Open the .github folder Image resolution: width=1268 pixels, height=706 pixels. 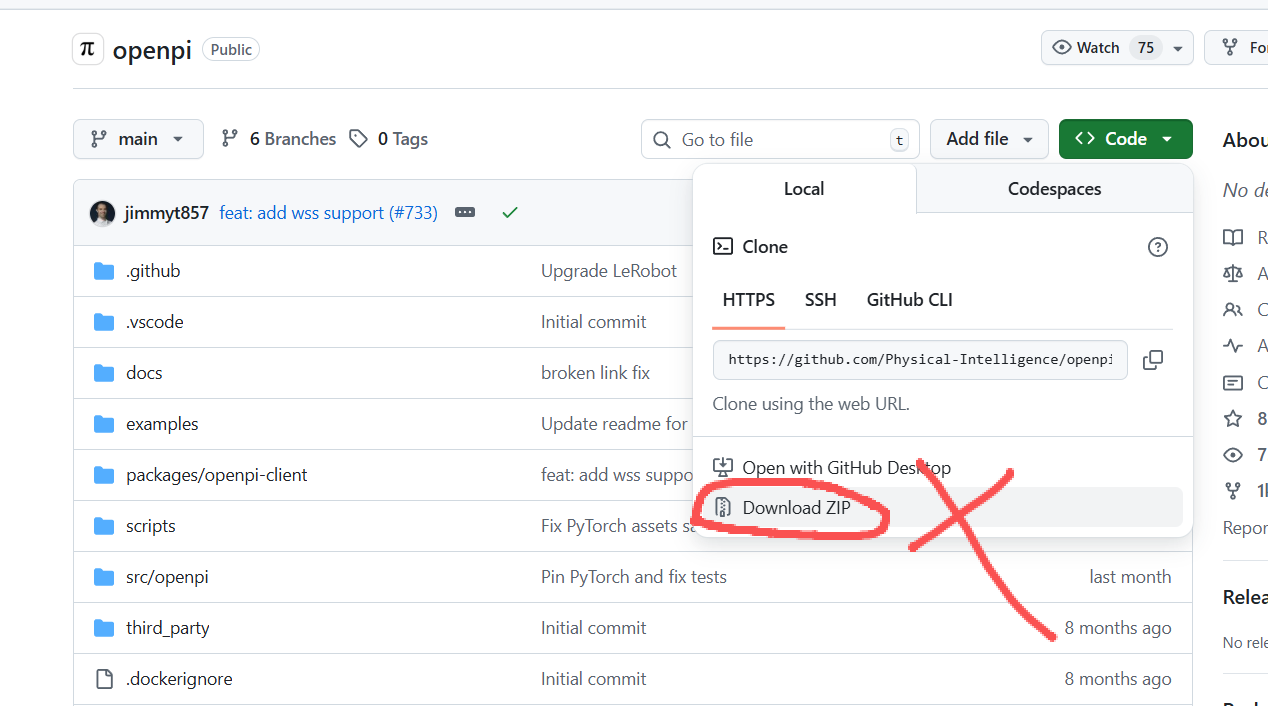153,271
